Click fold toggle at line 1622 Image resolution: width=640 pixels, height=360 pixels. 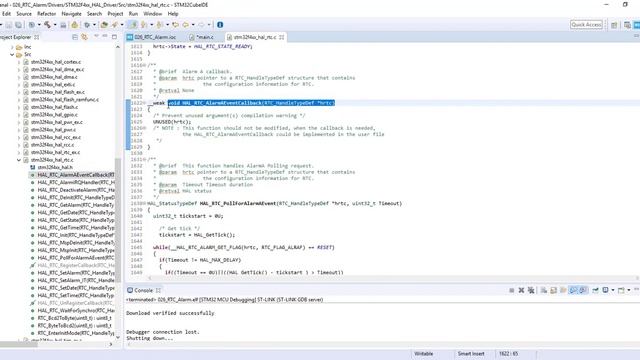pyautogui.click(x=144, y=103)
